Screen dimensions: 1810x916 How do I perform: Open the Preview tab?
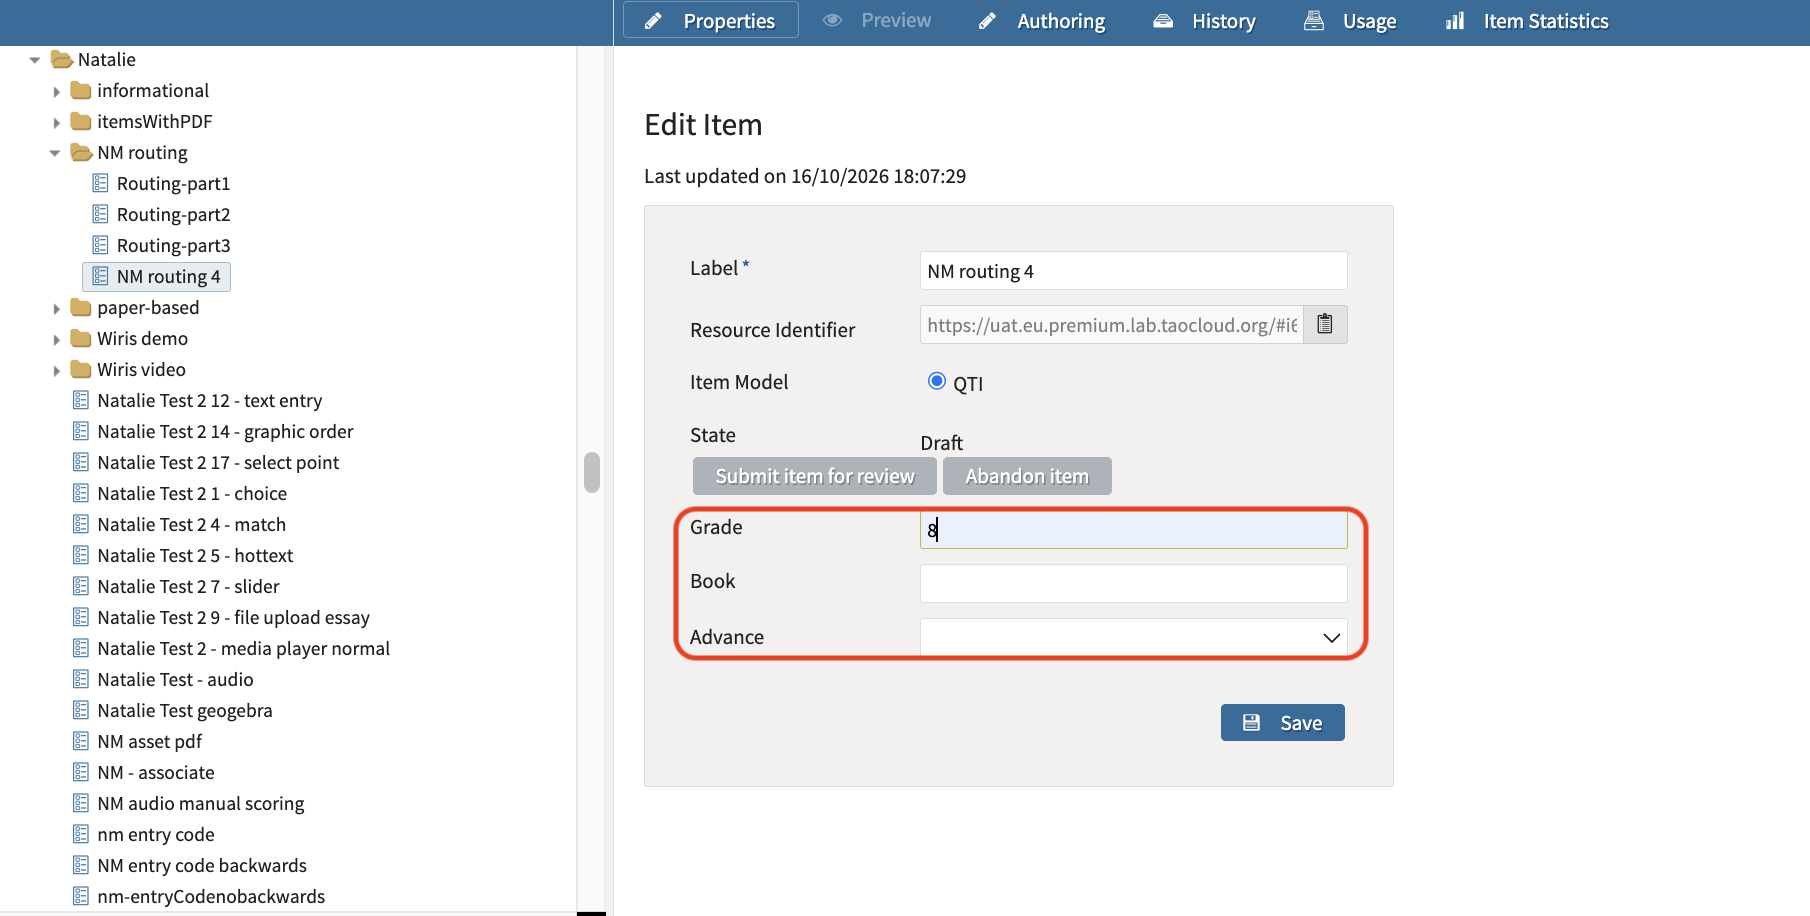point(877,21)
